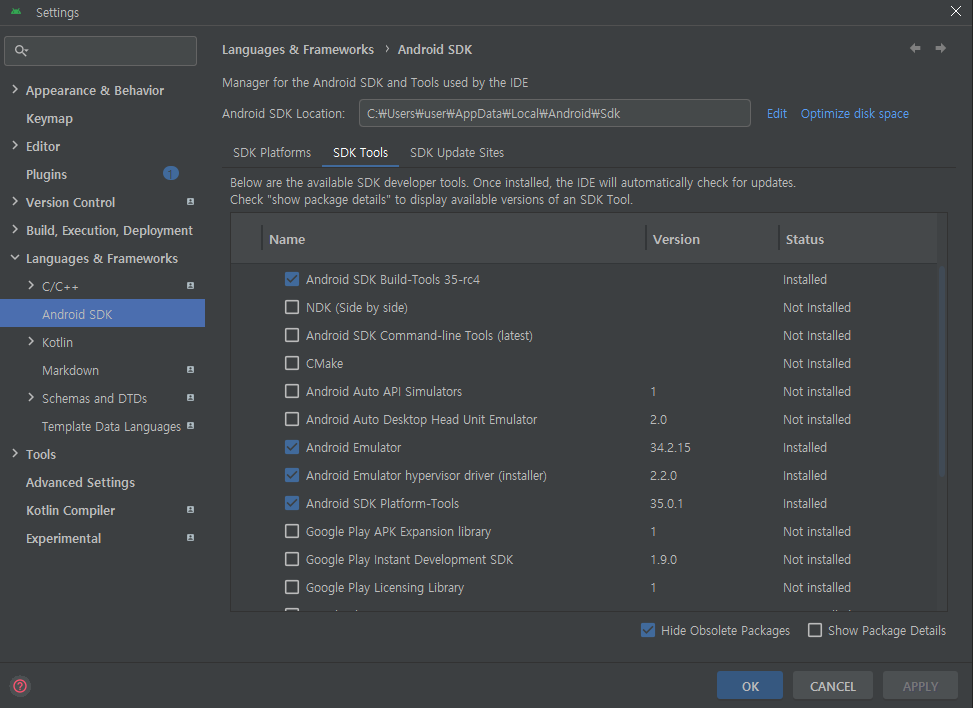973x708 pixels.
Task: Uncheck Android Emulator hypervisor driver checkbox
Action: point(292,475)
